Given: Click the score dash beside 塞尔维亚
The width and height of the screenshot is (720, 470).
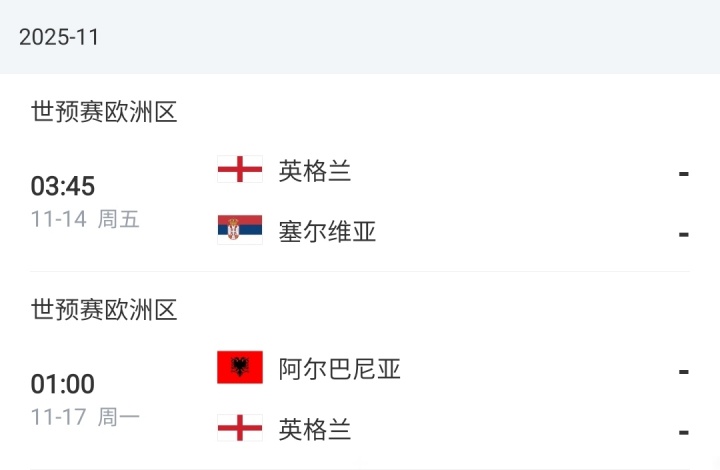Looking at the screenshot, I should [684, 234].
